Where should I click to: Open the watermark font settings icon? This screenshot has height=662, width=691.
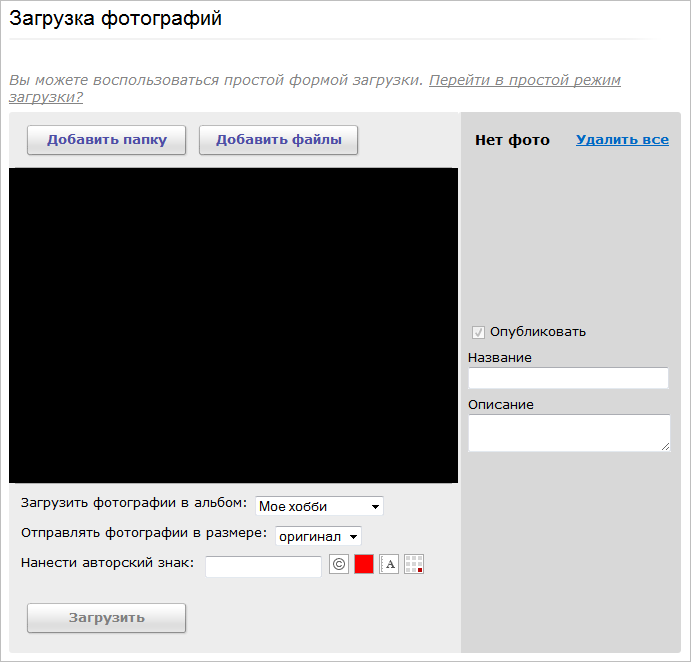[389, 564]
